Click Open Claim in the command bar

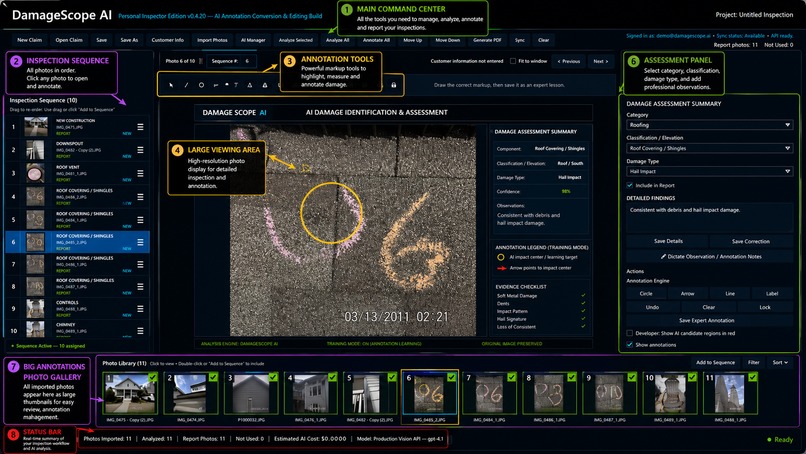(69, 40)
